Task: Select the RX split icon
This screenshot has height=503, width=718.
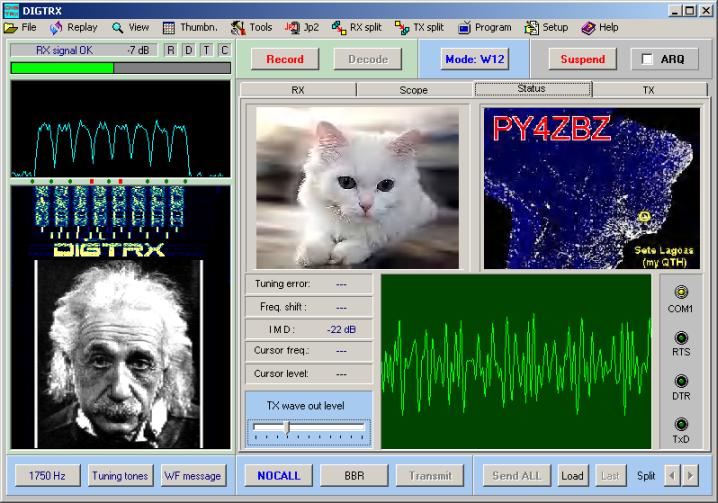Action: (x=340, y=27)
